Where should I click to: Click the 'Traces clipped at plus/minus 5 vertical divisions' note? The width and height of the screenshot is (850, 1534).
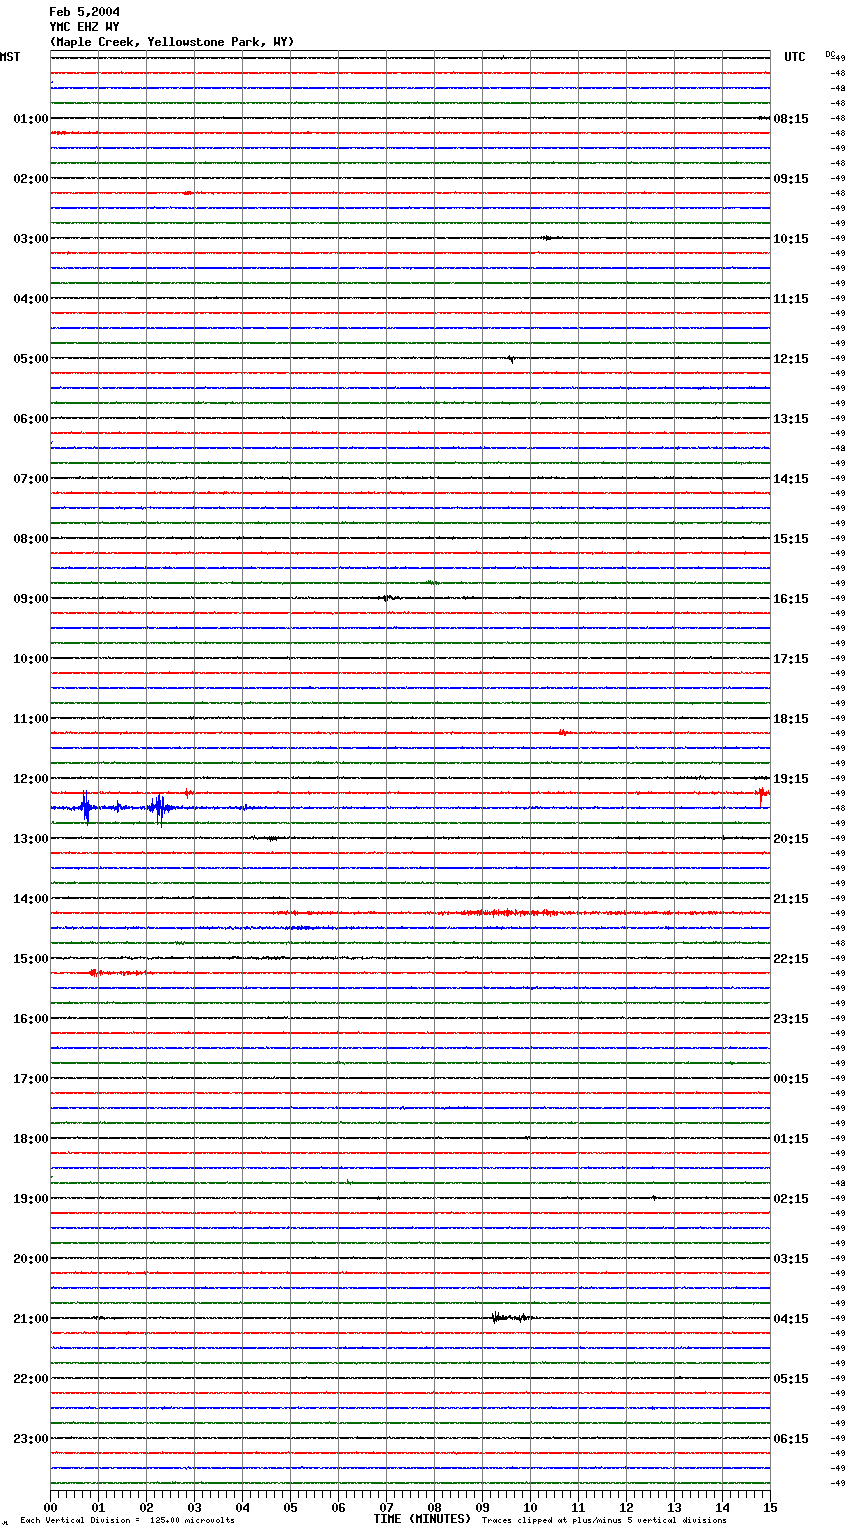tap(604, 1520)
